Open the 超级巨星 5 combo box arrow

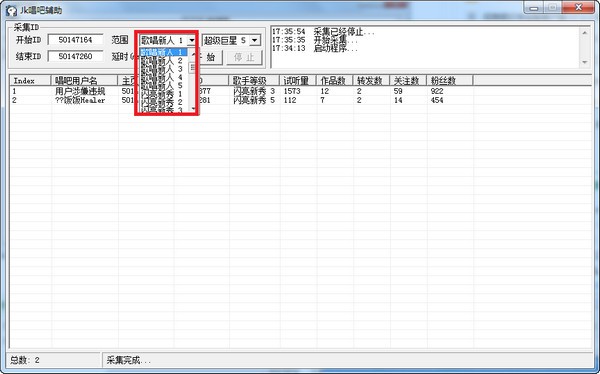[255, 40]
